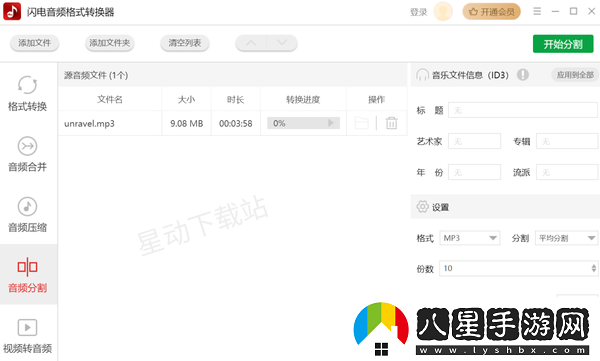Click the 年份 input field
Image resolution: width=600 pixels, height=361 pixels.
click(474, 172)
